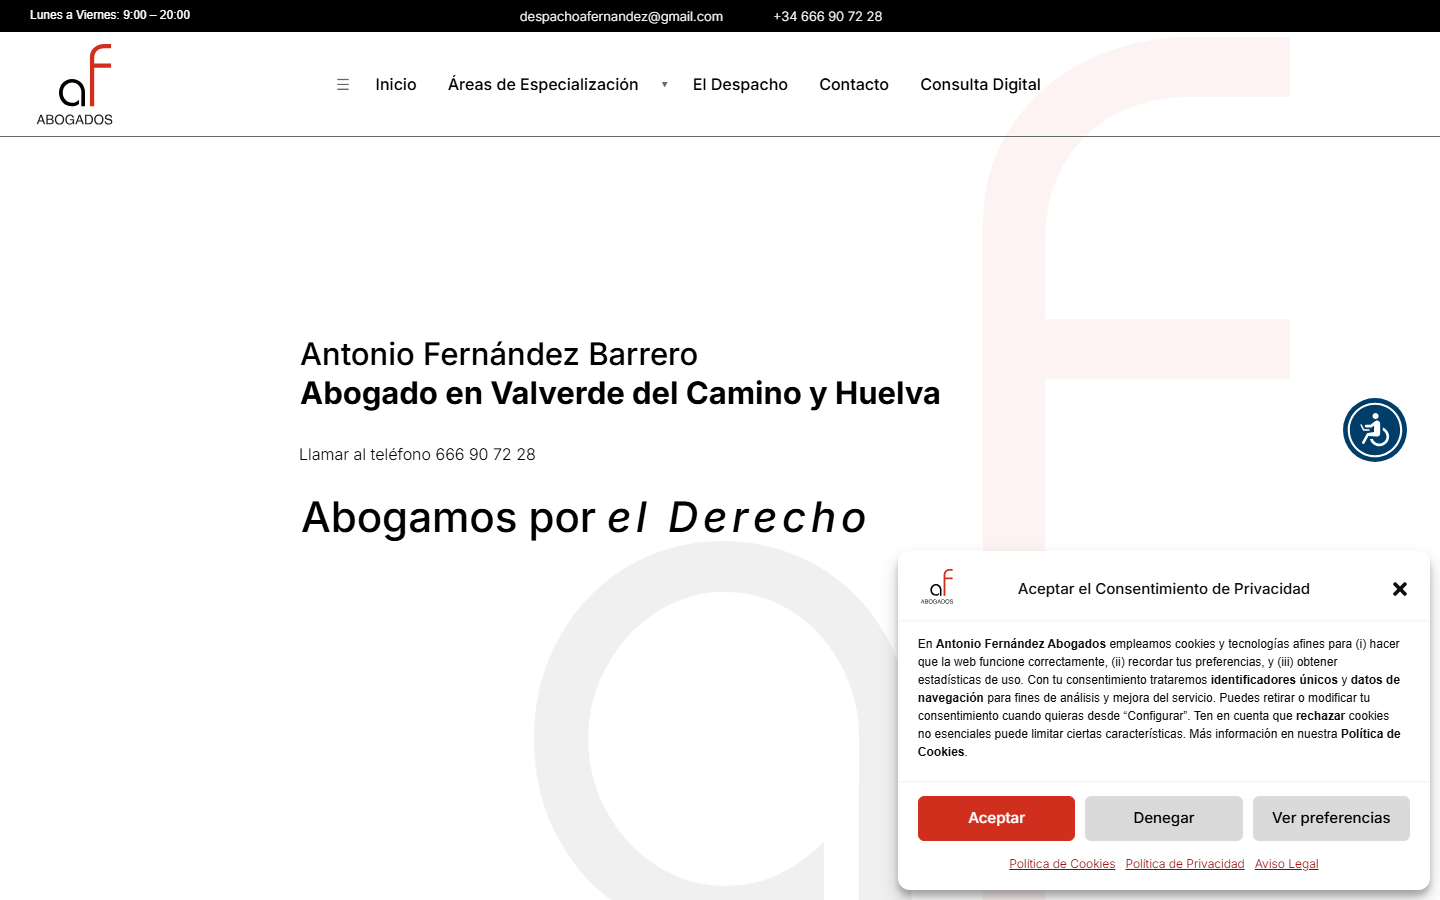Click the Aceptar cookies button
The height and width of the screenshot is (900, 1440).
tap(996, 818)
